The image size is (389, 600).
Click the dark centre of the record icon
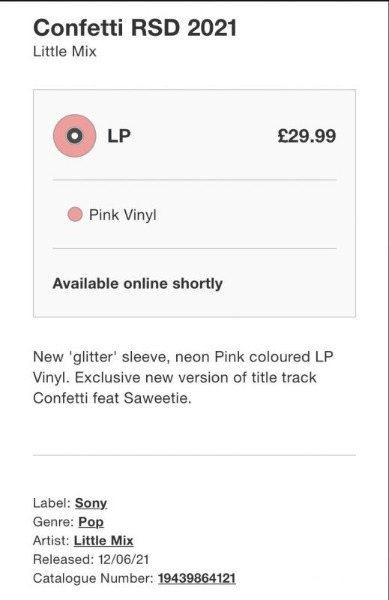click(75, 135)
